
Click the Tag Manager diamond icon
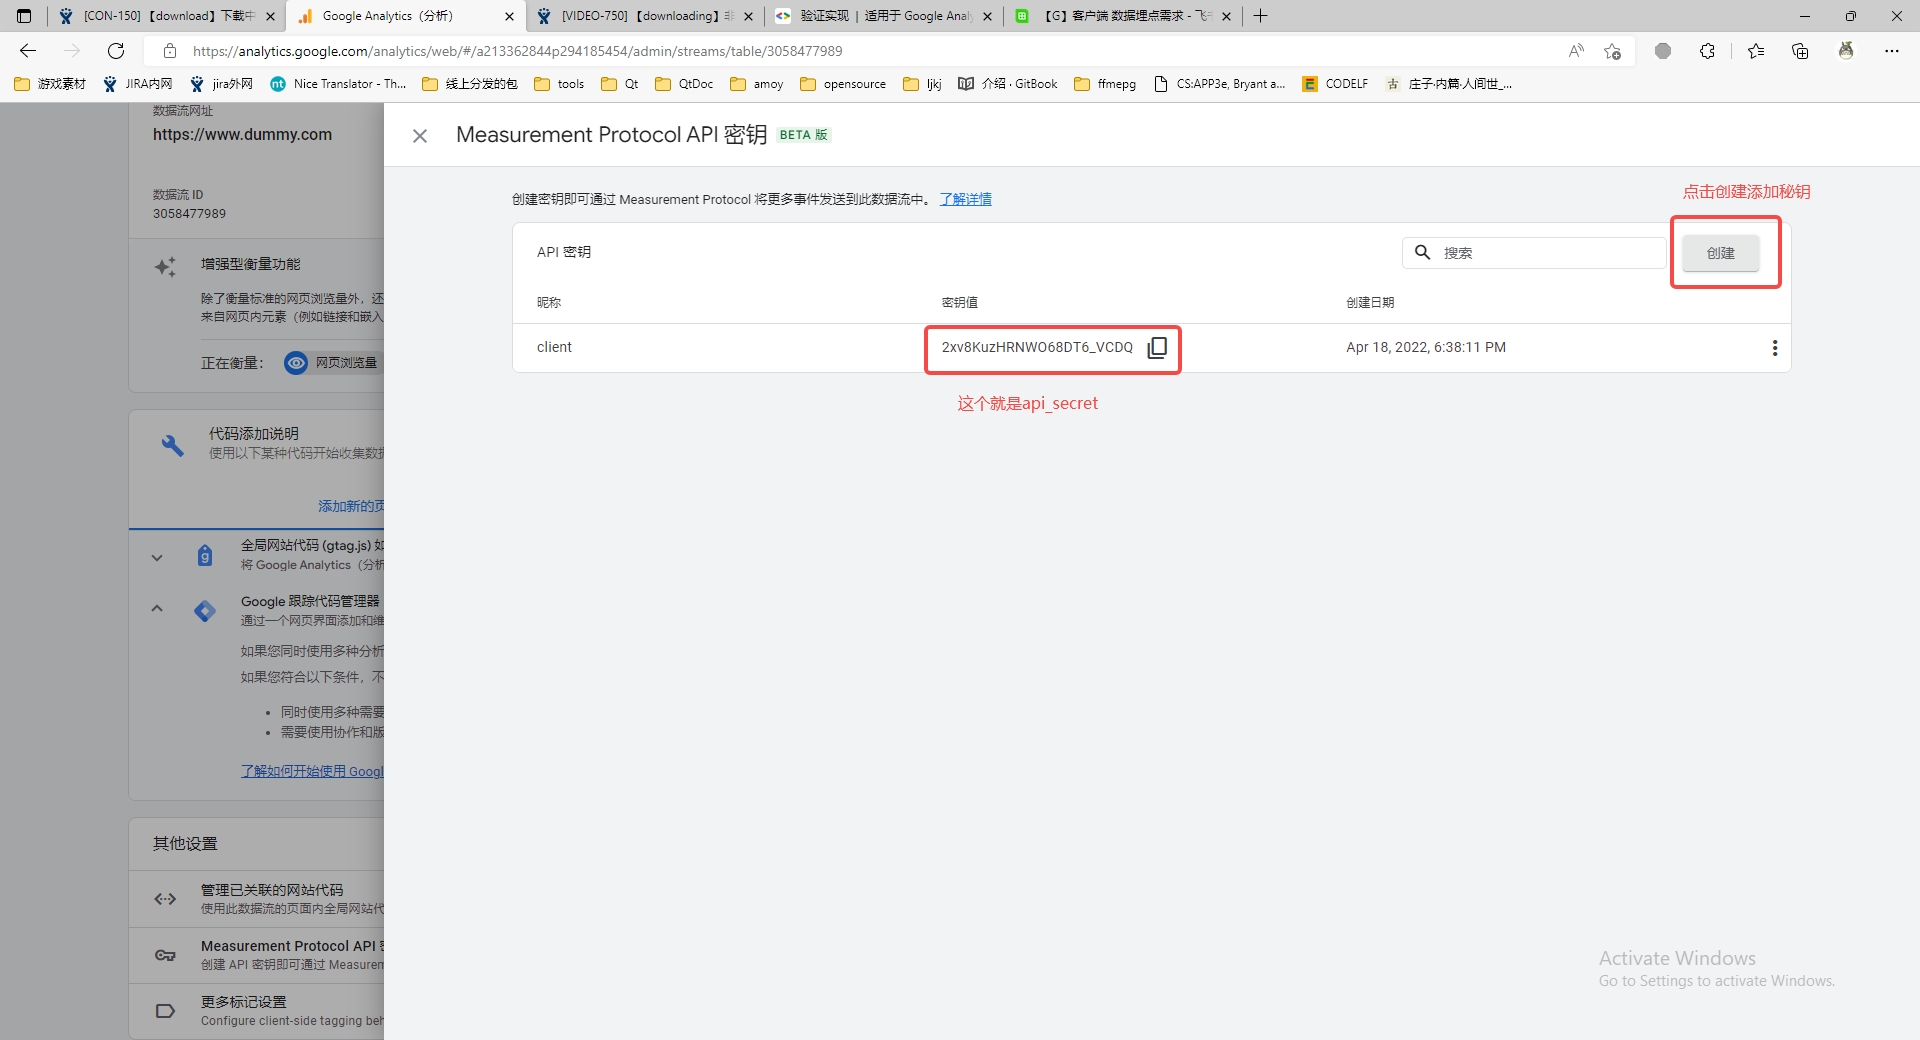coord(205,611)
